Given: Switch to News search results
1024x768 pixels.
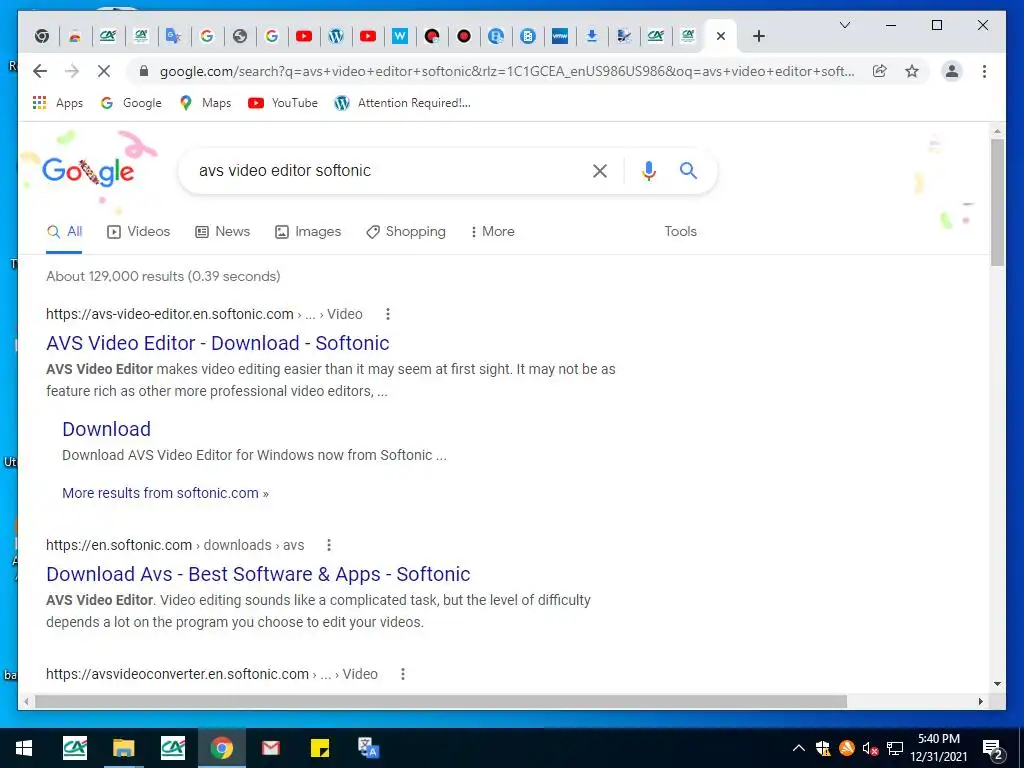Looking at the screenshot, I should [223, 232].
